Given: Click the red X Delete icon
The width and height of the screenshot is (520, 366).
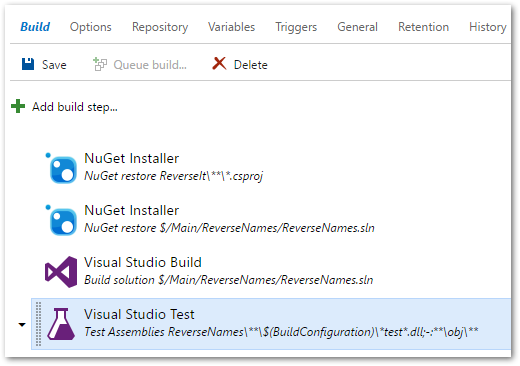Looking at the screenshot, I should (x=219, y=63).
